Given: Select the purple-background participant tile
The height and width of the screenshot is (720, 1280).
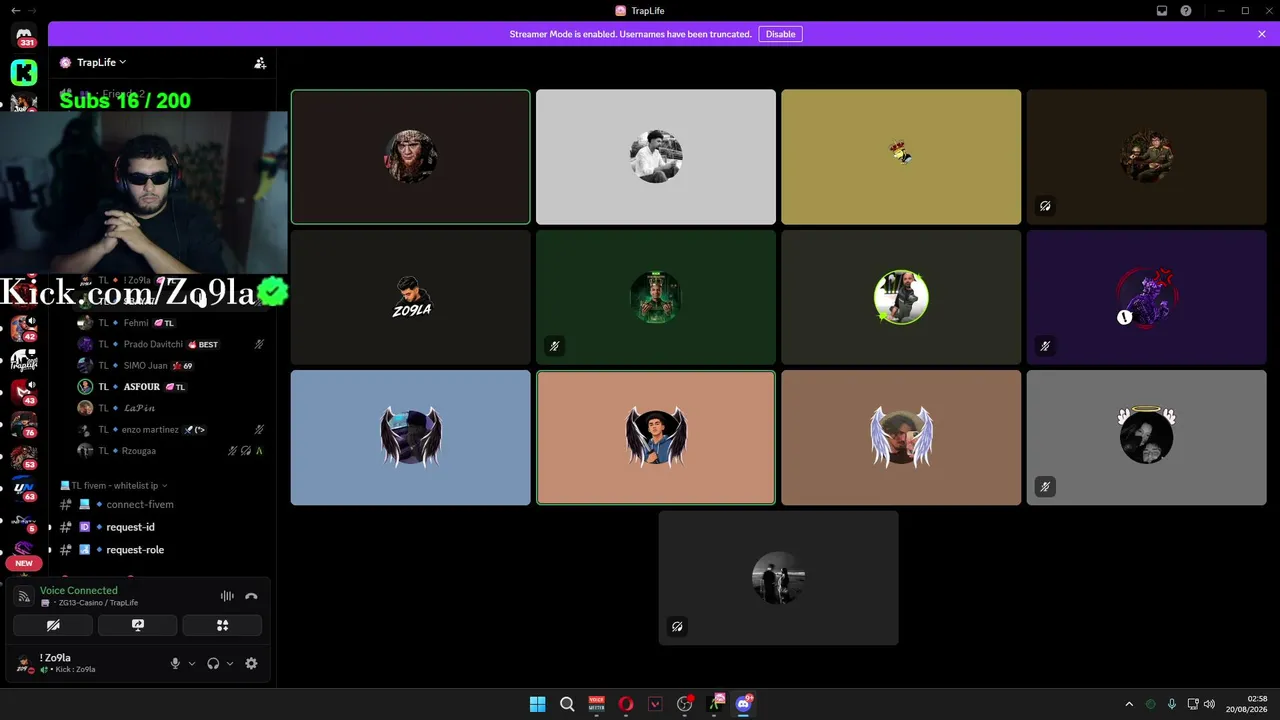Looking at the screenshot, I should pyautogui.click(x=1146, y=298).
